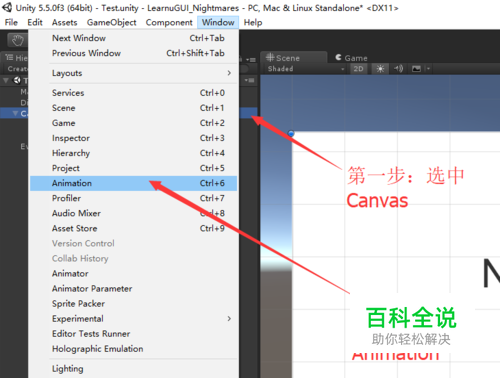Expand the Layouts submenu

133,73
